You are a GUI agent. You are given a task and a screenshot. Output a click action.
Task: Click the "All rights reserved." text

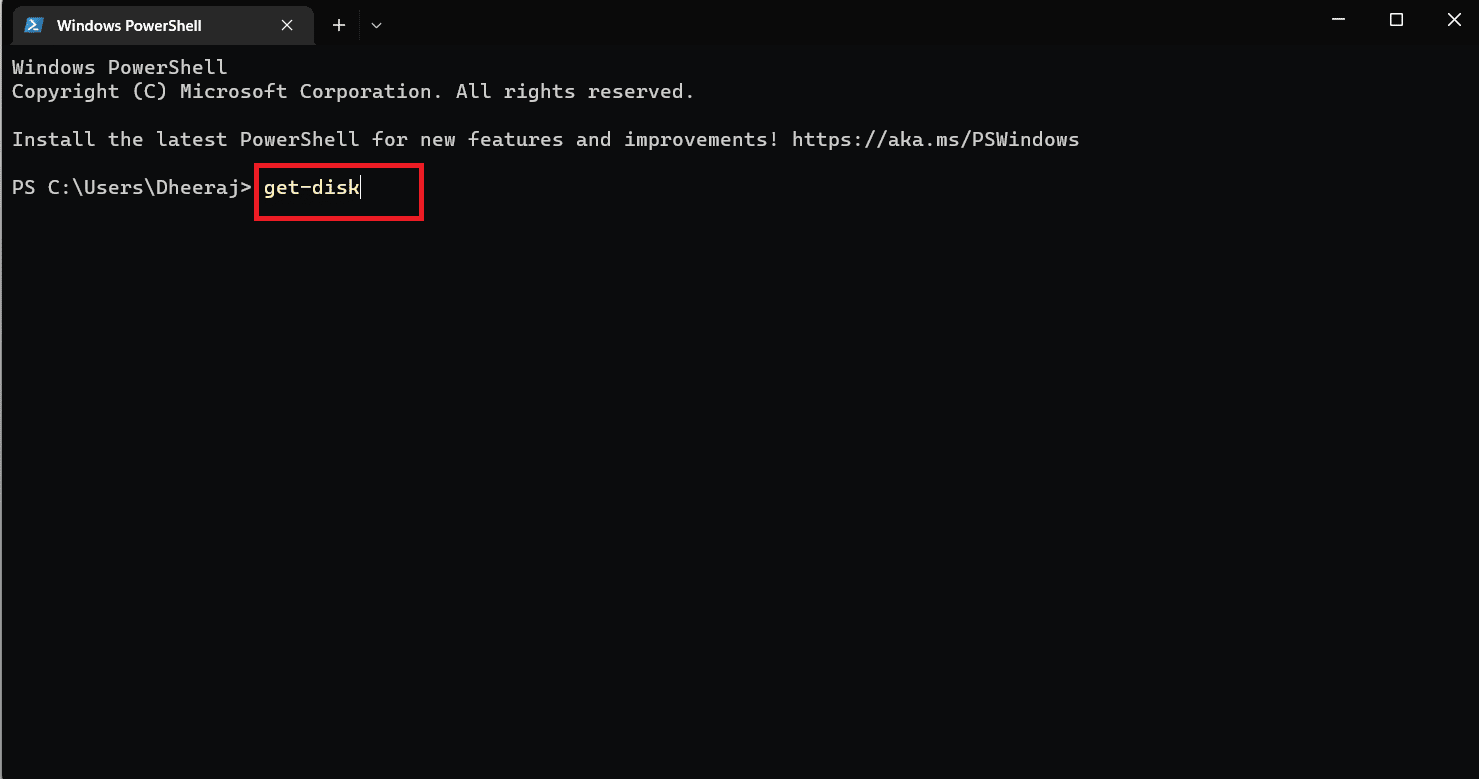coord(575,91)
